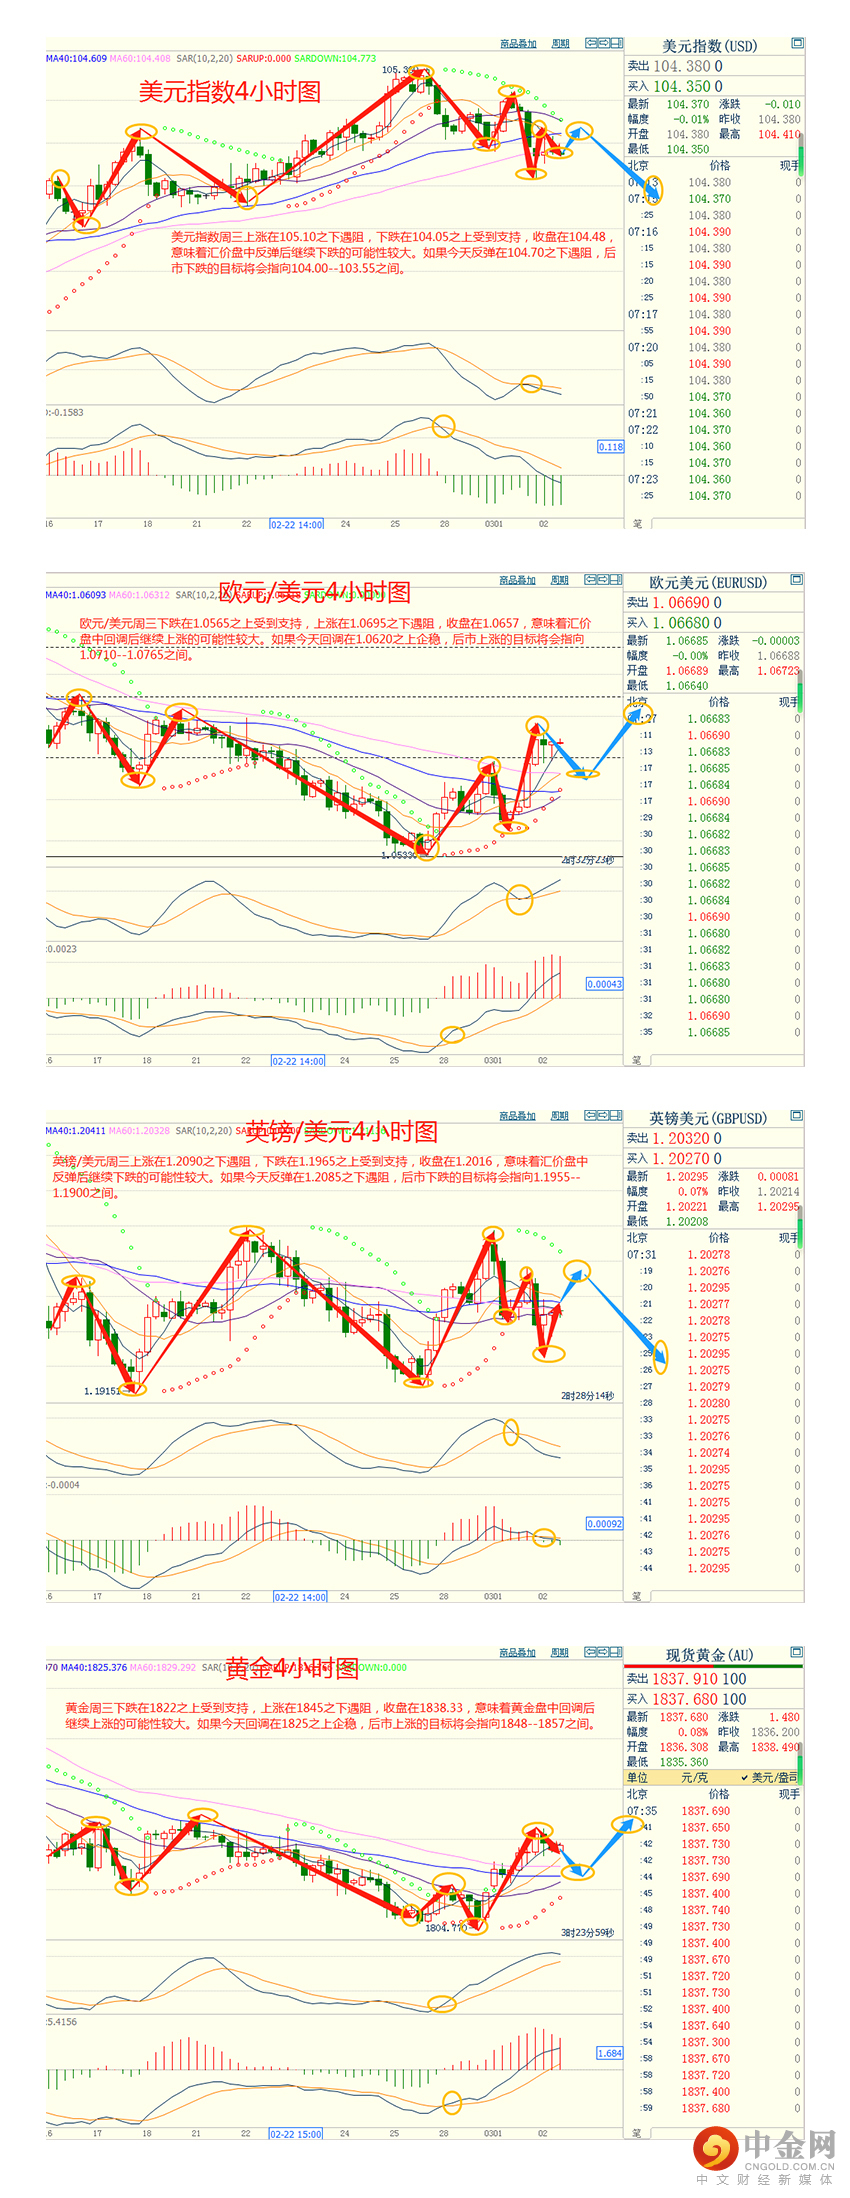This screenshot has height=2198, width=850.
Task: Maximize the 美元指数(USD) quote panel
Action: pyautogui.click(x=797, y=43)
